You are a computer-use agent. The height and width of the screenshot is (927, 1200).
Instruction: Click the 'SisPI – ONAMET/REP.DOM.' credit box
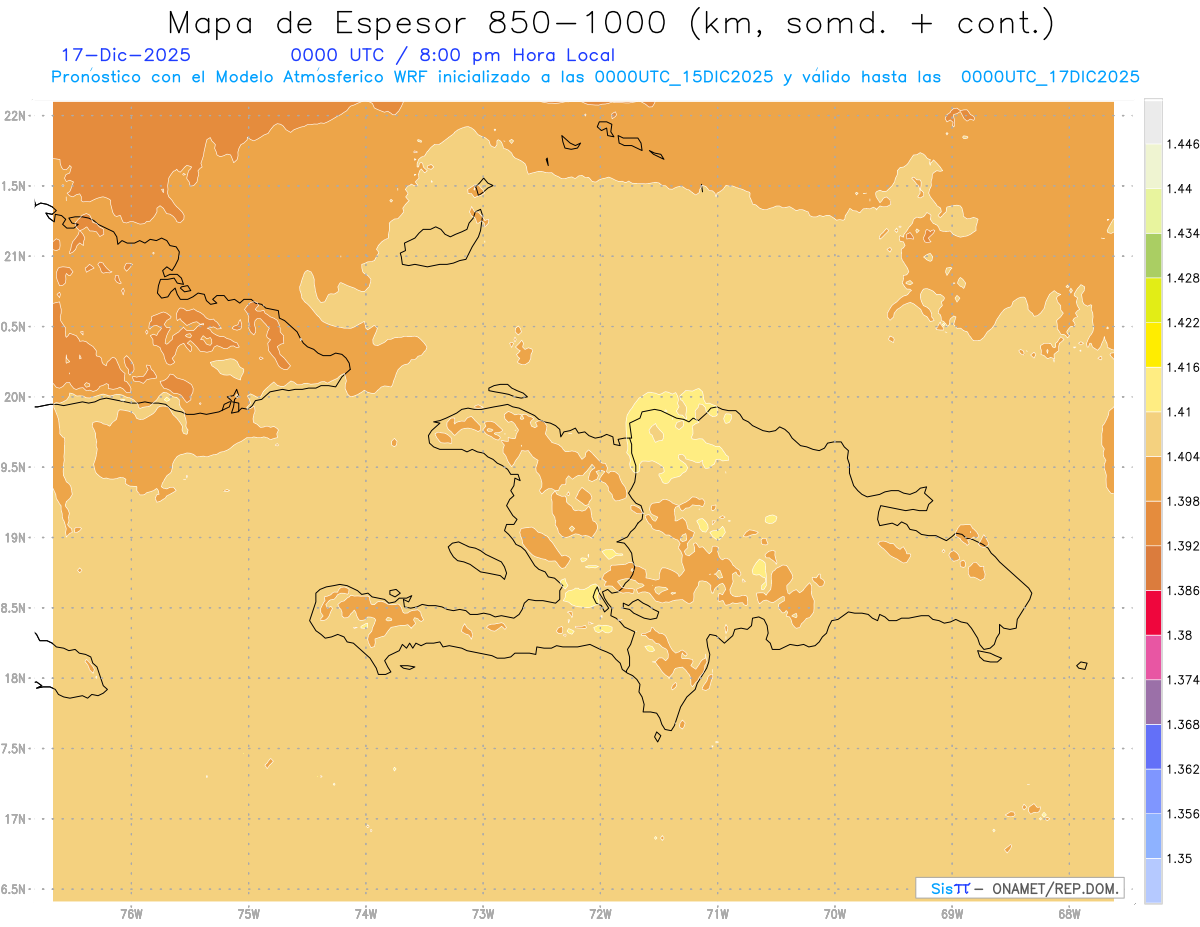point(1020,888)
